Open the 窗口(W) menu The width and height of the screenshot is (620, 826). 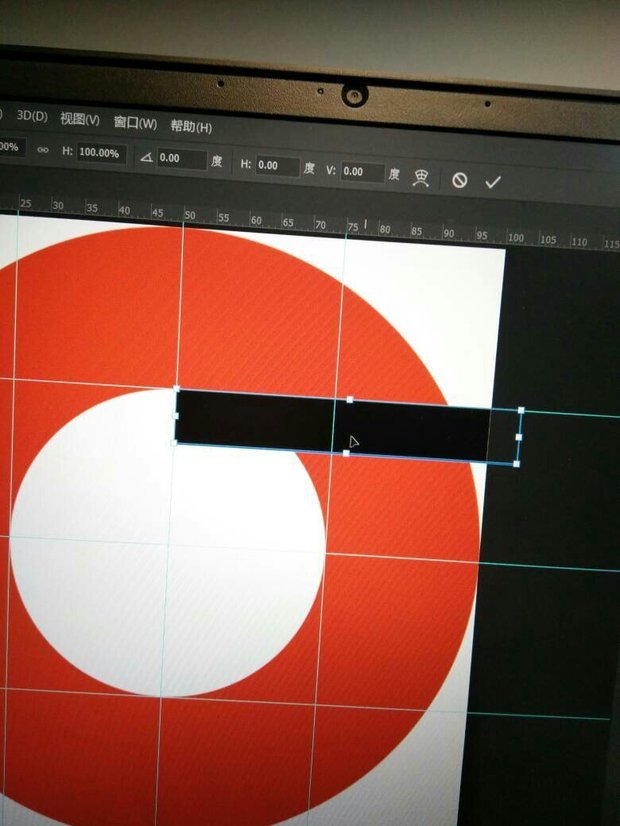point(134,123)
